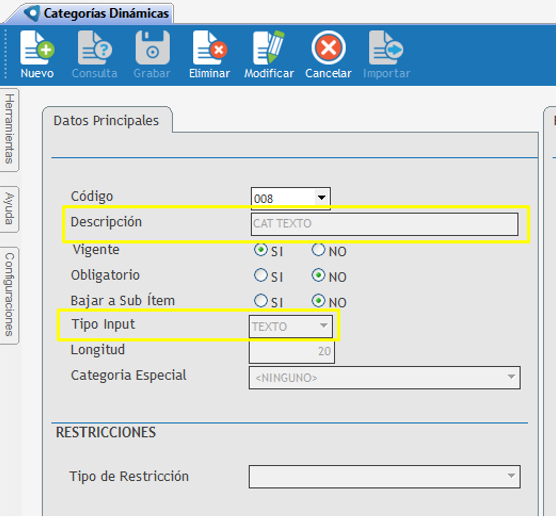
Task: Click the Consulta toolbar icon
Action: (95, 48)
